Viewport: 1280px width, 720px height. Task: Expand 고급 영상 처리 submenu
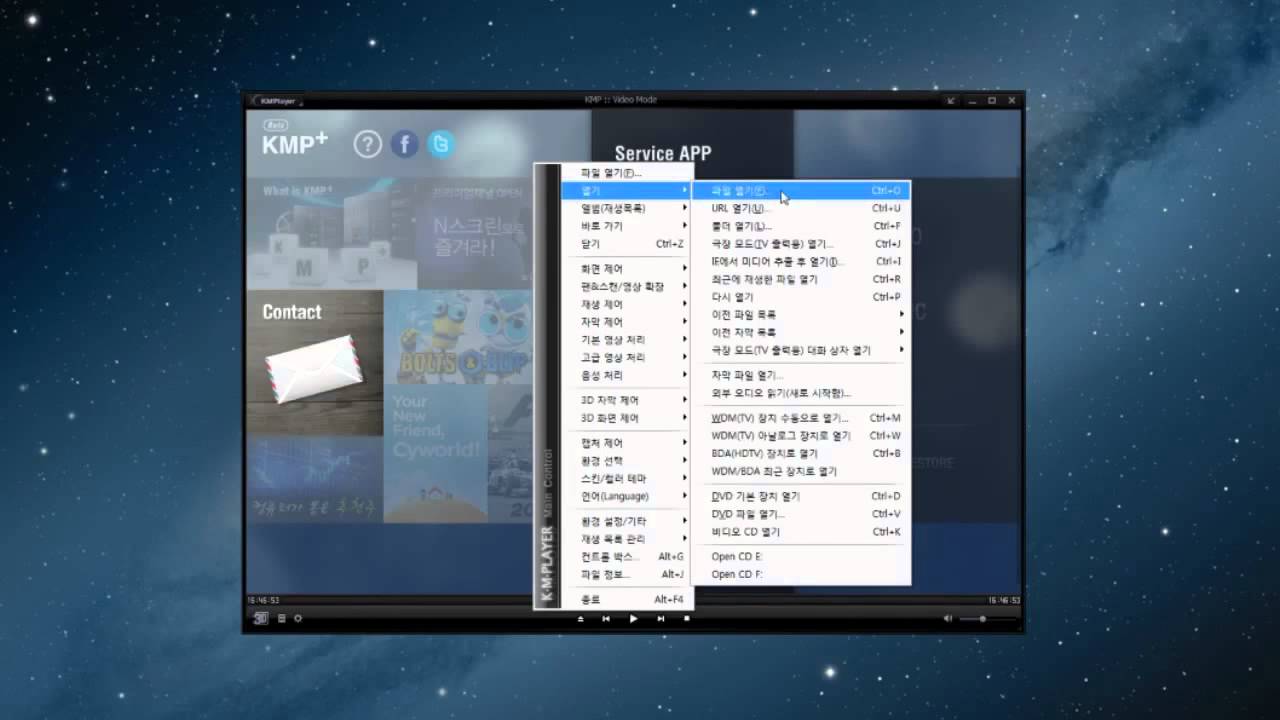coord(626,357)
